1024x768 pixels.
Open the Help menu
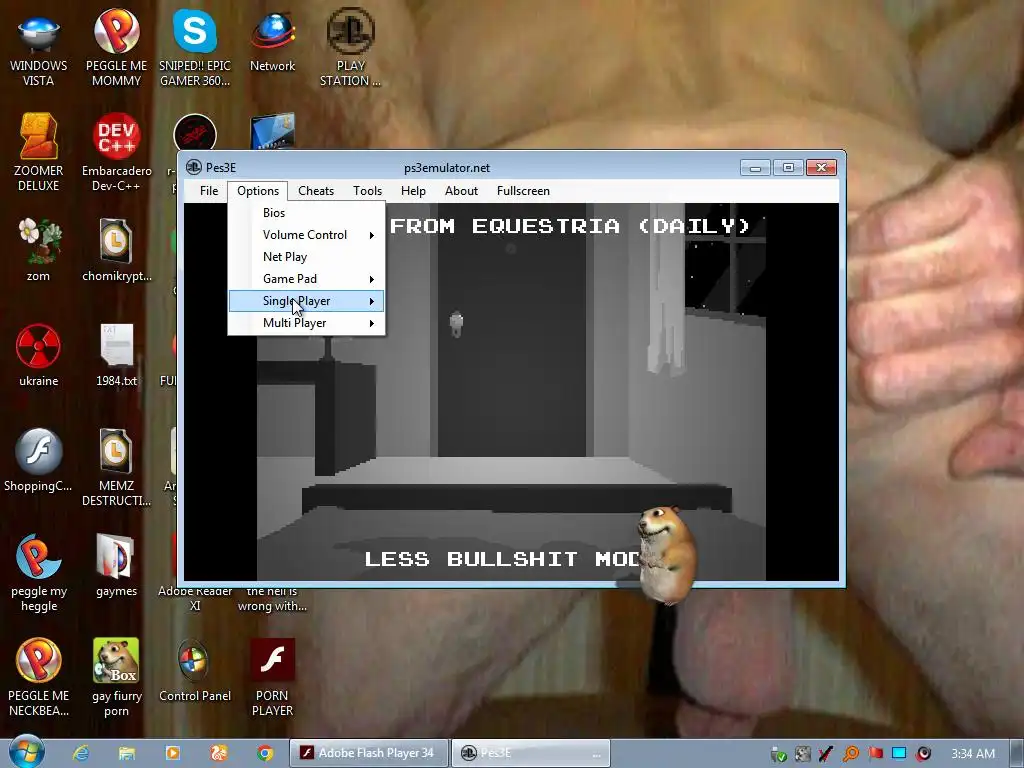(x=413, y=191)
